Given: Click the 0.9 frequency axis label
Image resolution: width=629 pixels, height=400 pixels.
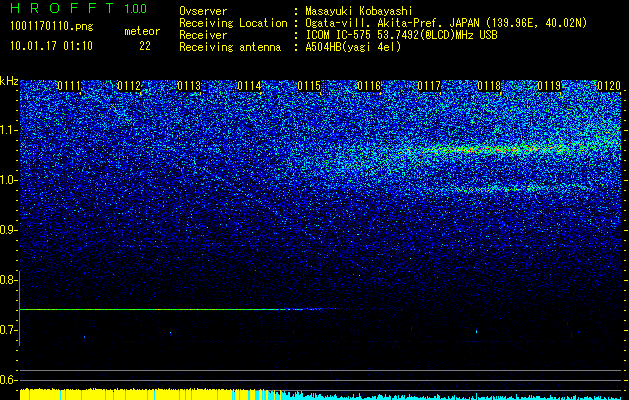Looking at the screenshot, I should (9, 230).
